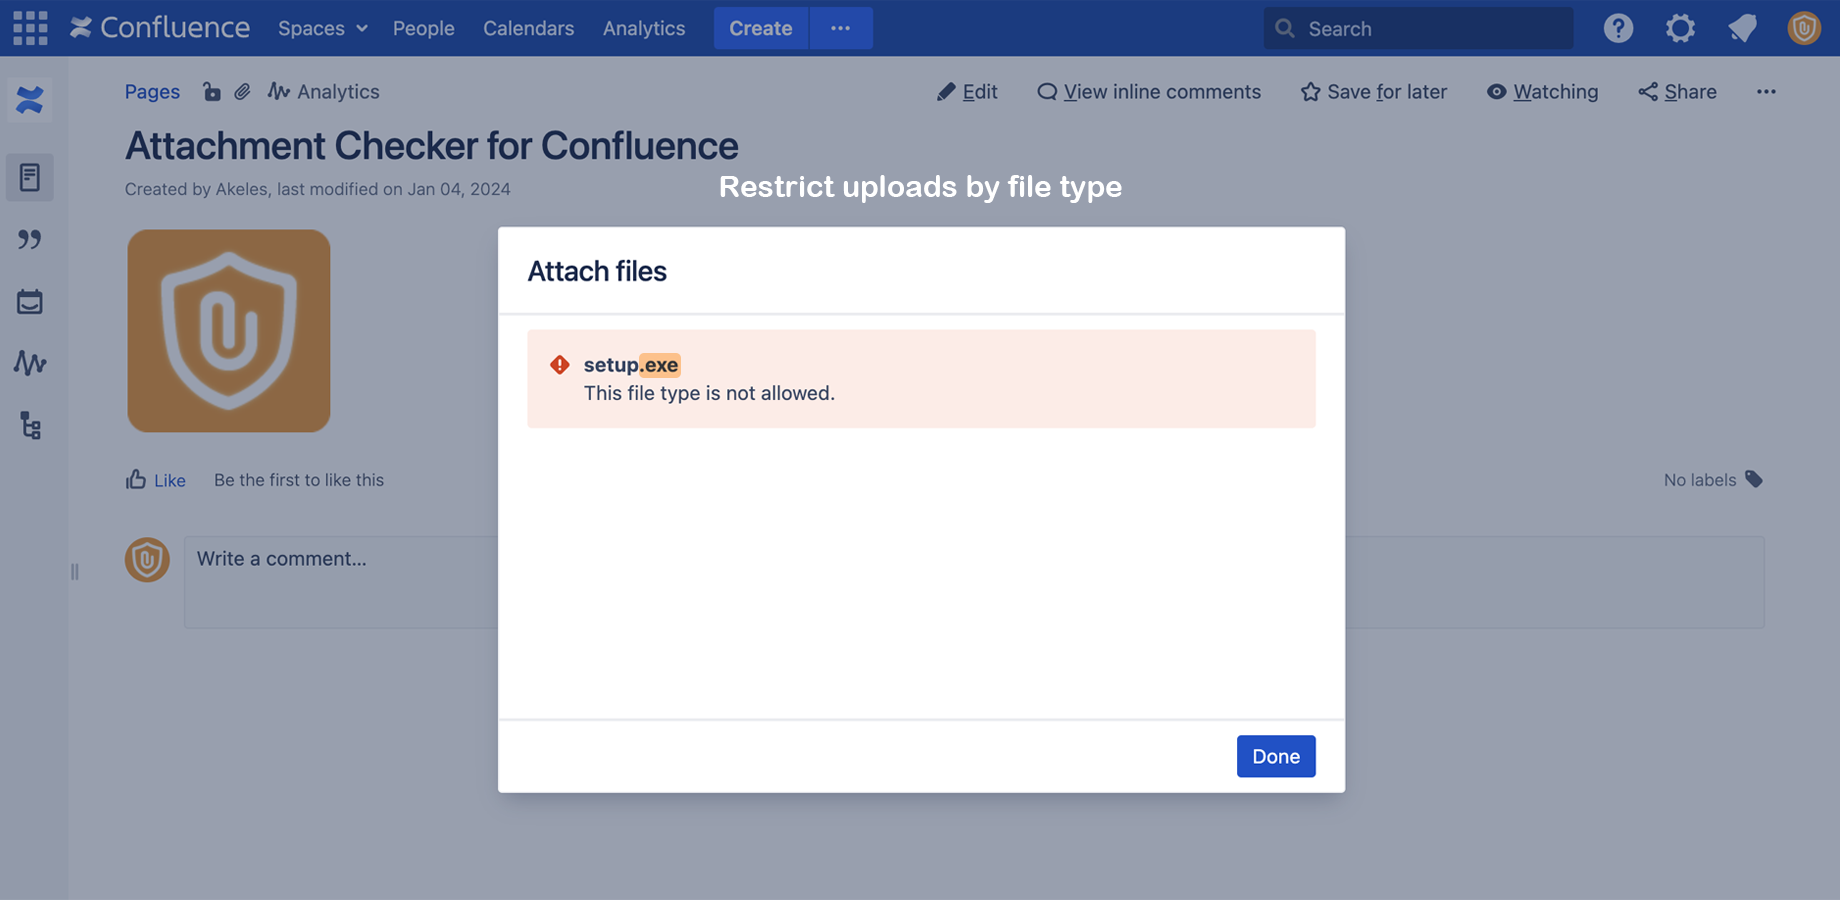The width and height of the screenshot is (1840, 900).
Task: Open the People menu
Action: (x=423, y=29)
